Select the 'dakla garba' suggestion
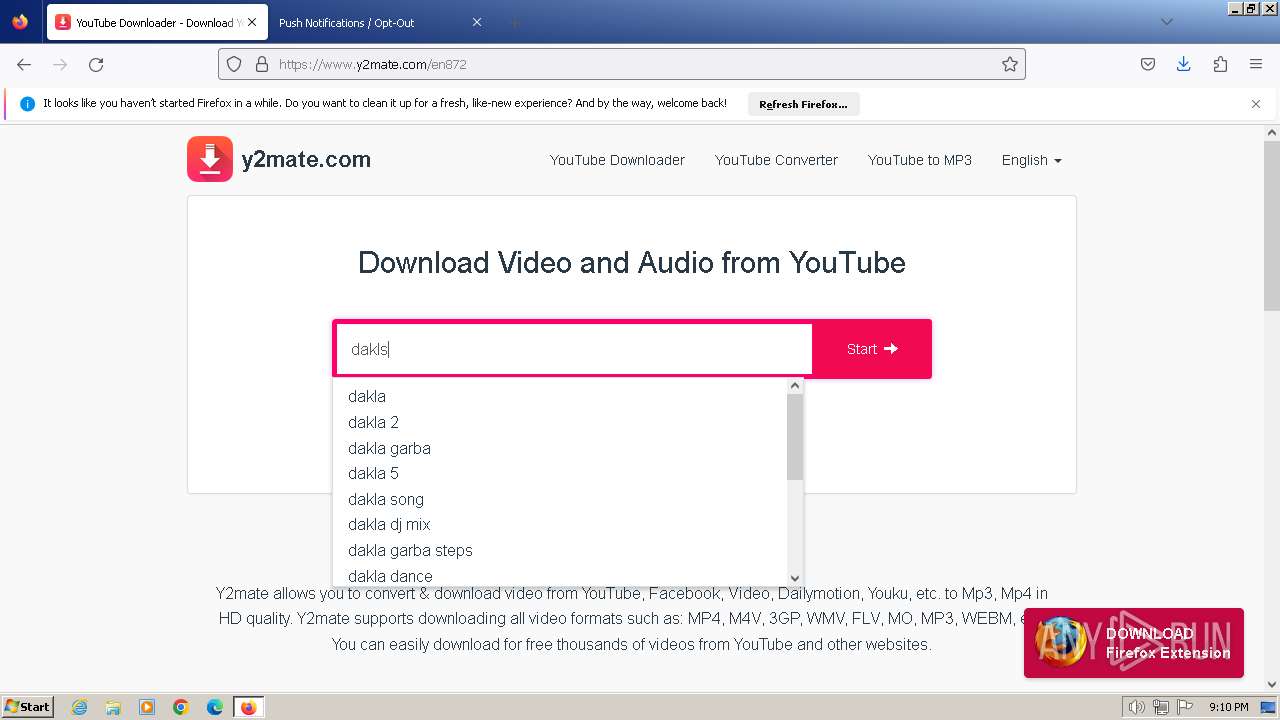This screenshot has width=1280, height=720. [560, 448]
